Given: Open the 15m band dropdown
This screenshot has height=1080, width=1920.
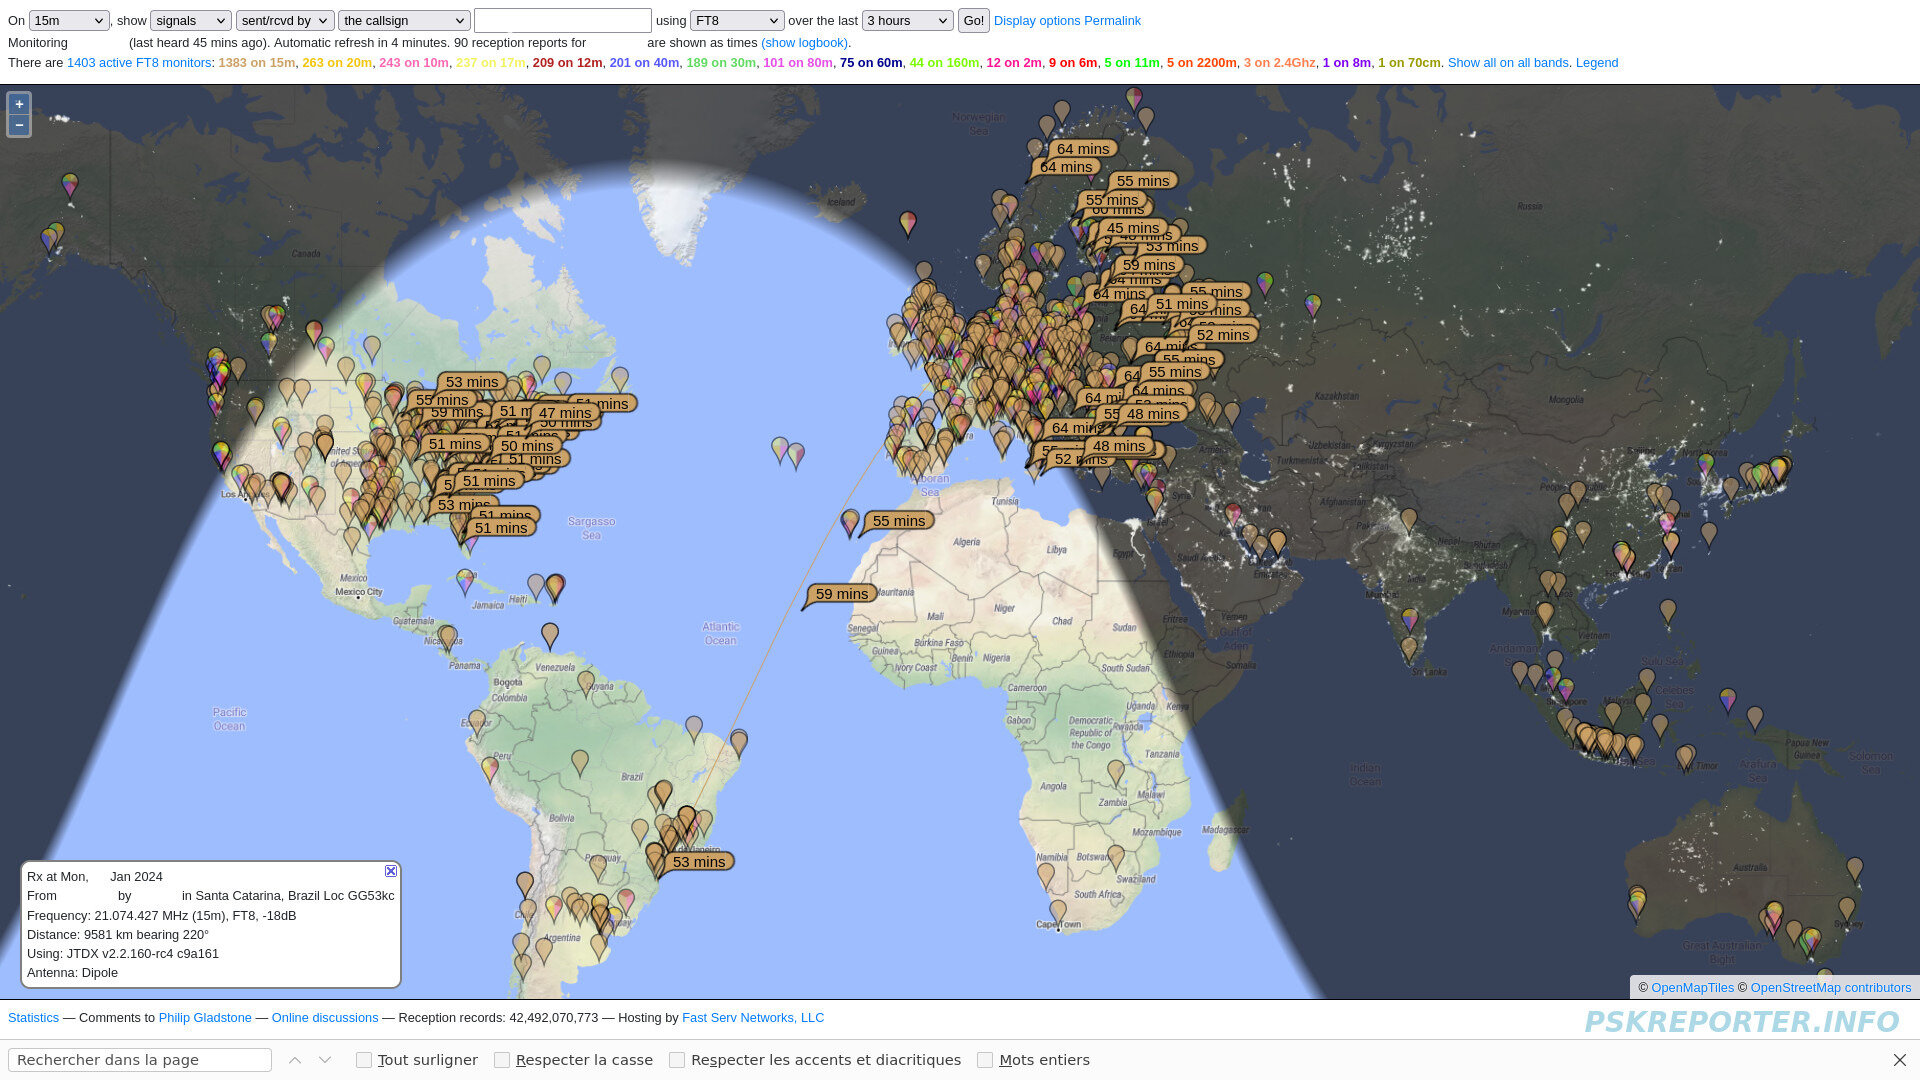Looking at the screenshot, I should [69, 21].
